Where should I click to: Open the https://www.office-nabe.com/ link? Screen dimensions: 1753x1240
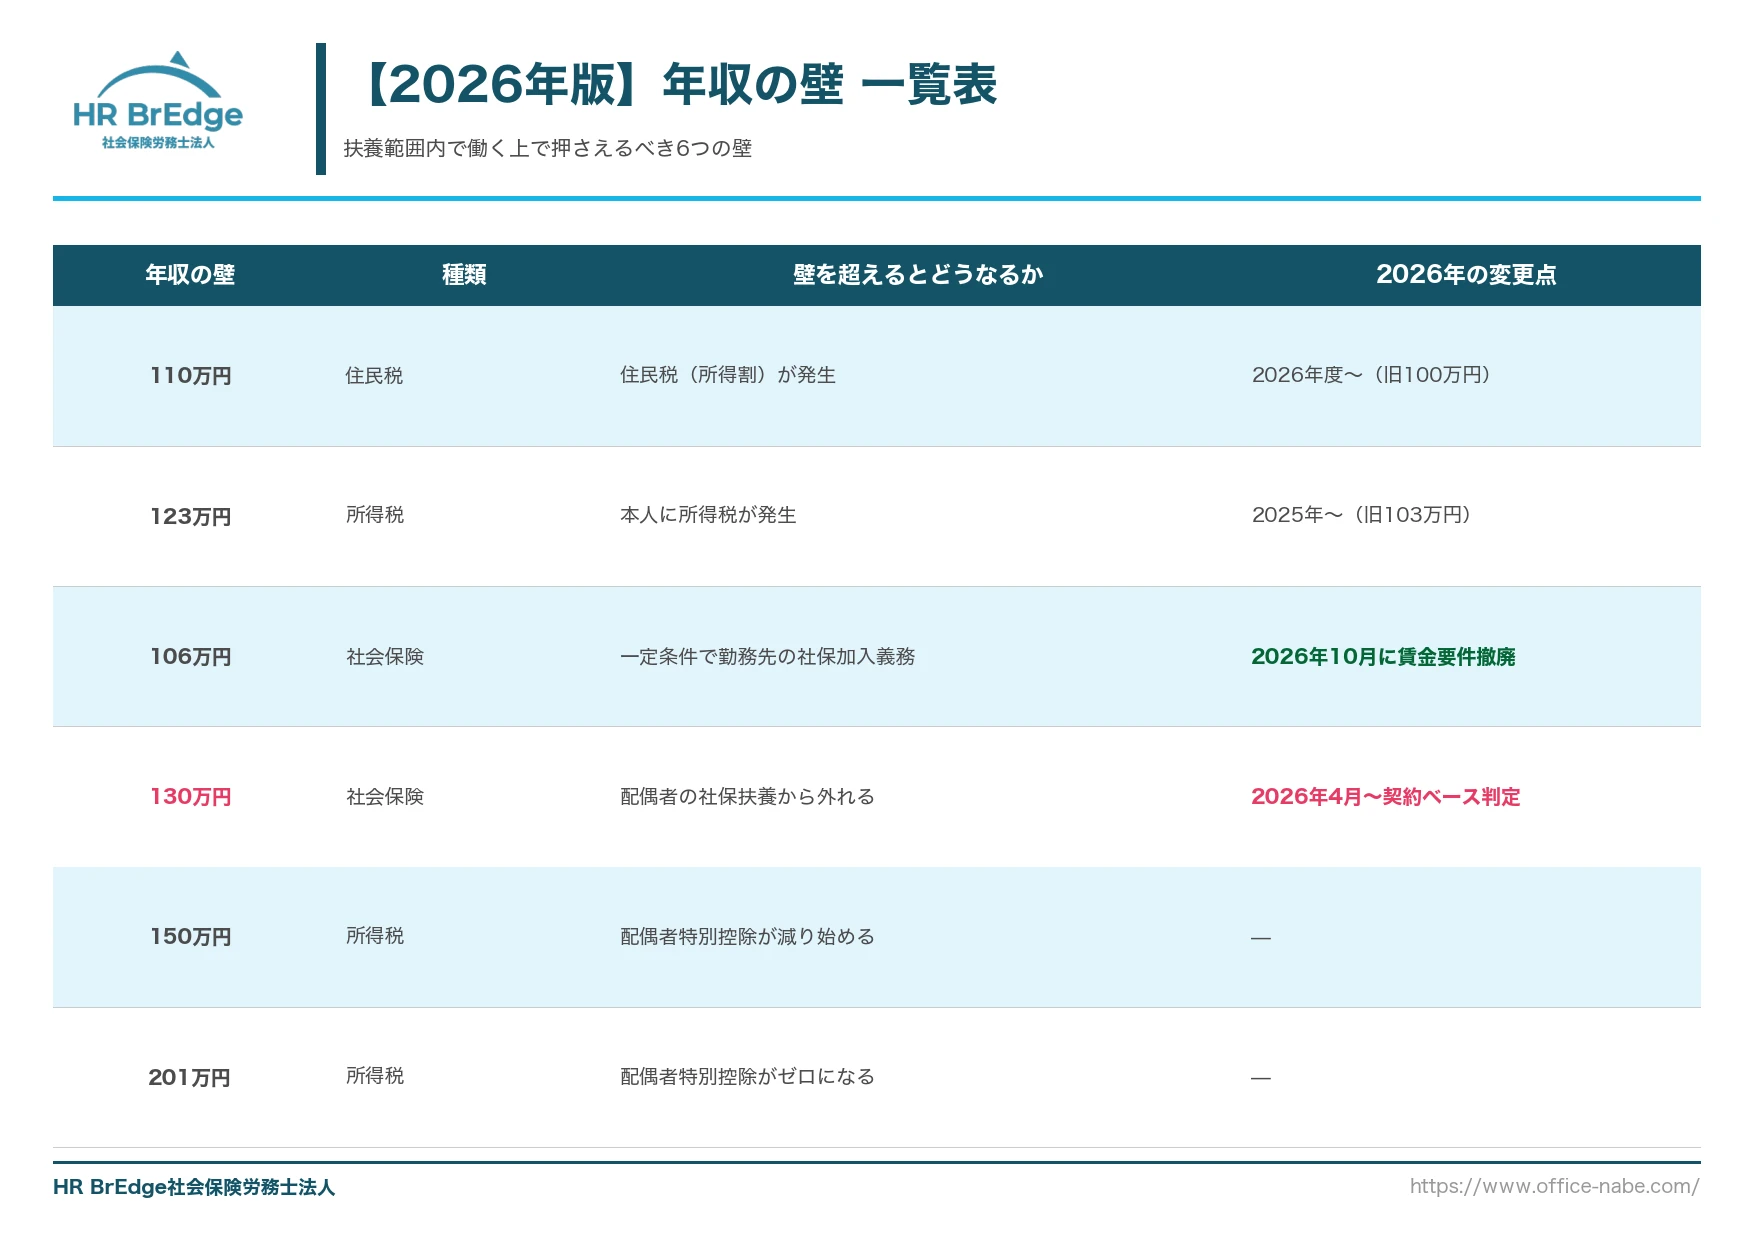tap(1555, 1186)
